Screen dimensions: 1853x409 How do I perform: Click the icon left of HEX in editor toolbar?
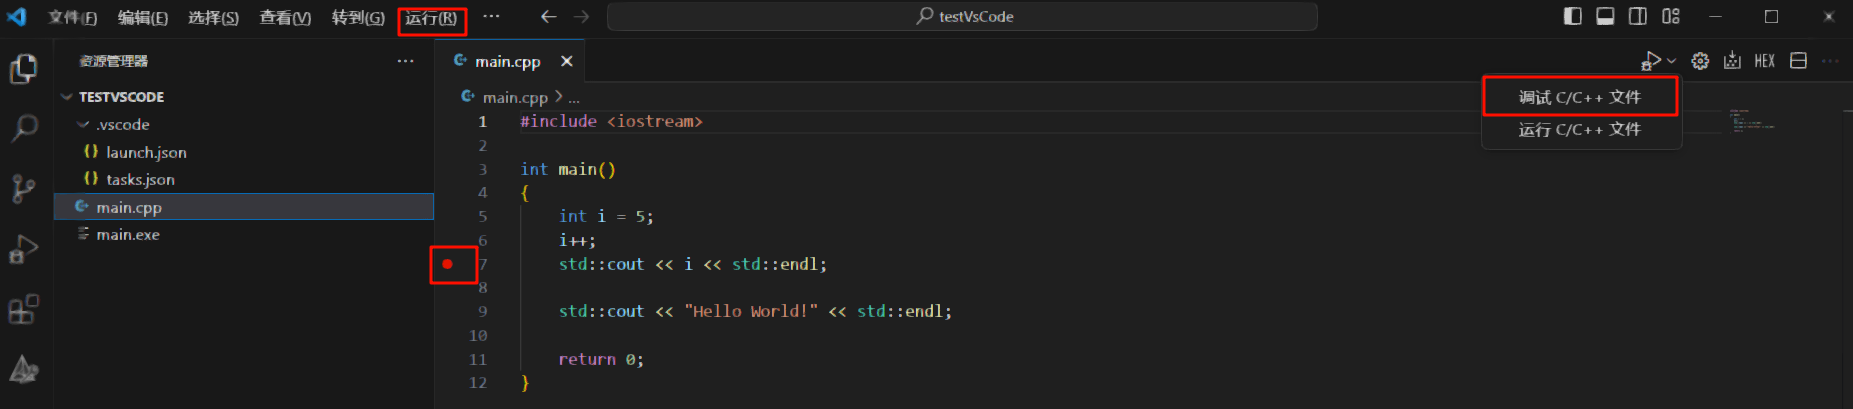point(1732,61)
